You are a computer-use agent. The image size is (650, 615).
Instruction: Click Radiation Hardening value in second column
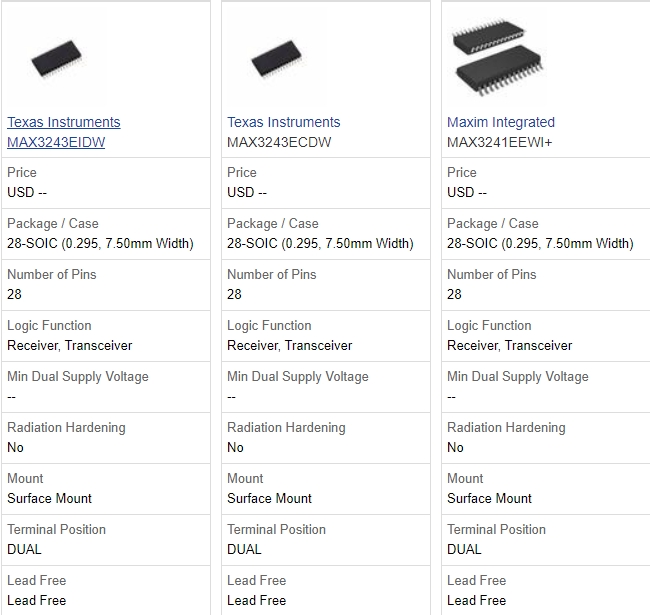tap(235, 447)
